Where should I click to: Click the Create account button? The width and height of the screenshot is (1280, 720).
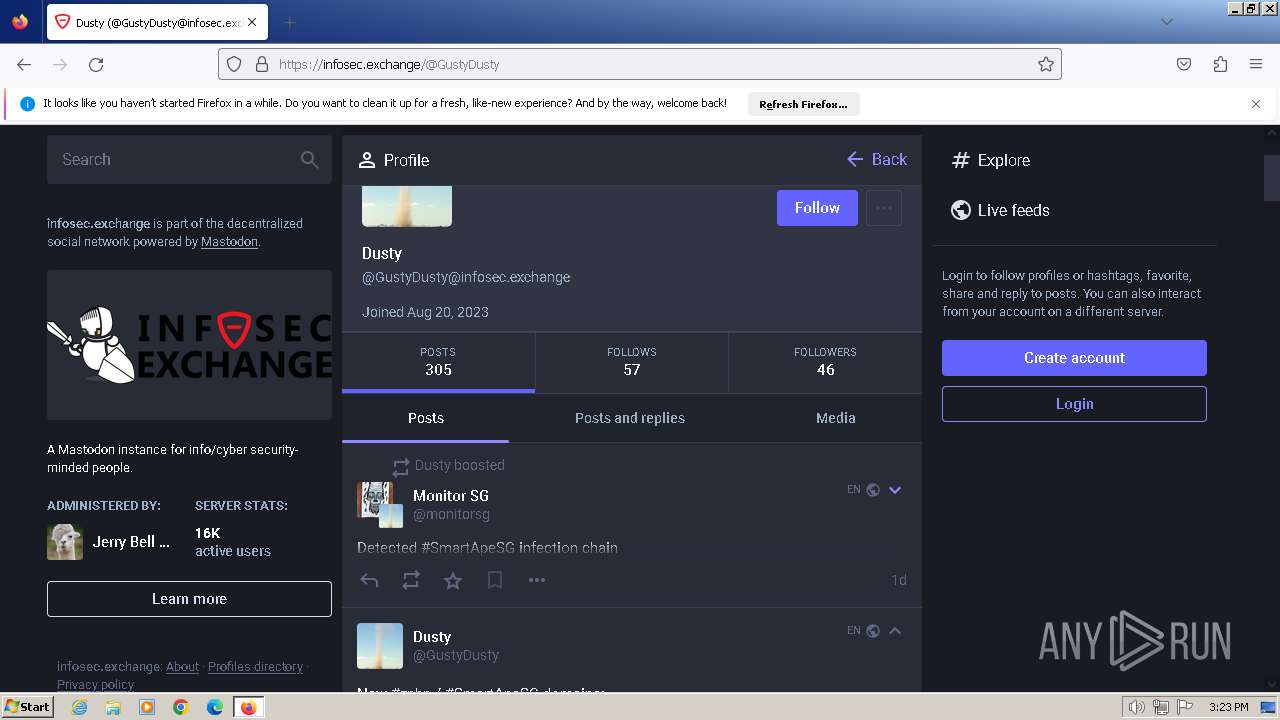[x=1074, y=358]
